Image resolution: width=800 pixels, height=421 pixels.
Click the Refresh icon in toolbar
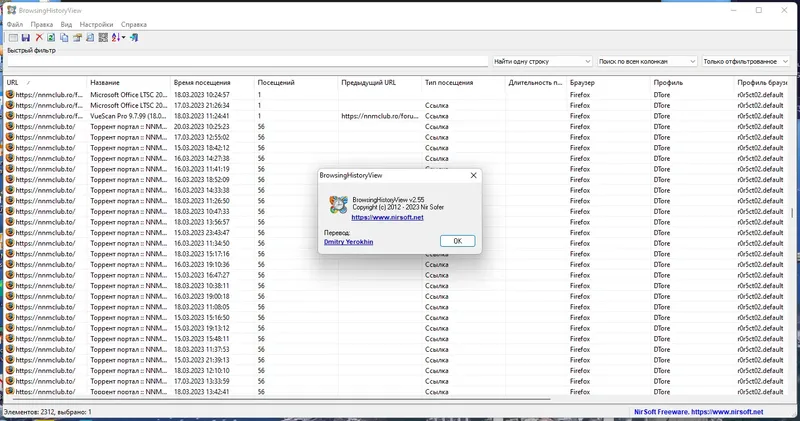tap(51, 37)
